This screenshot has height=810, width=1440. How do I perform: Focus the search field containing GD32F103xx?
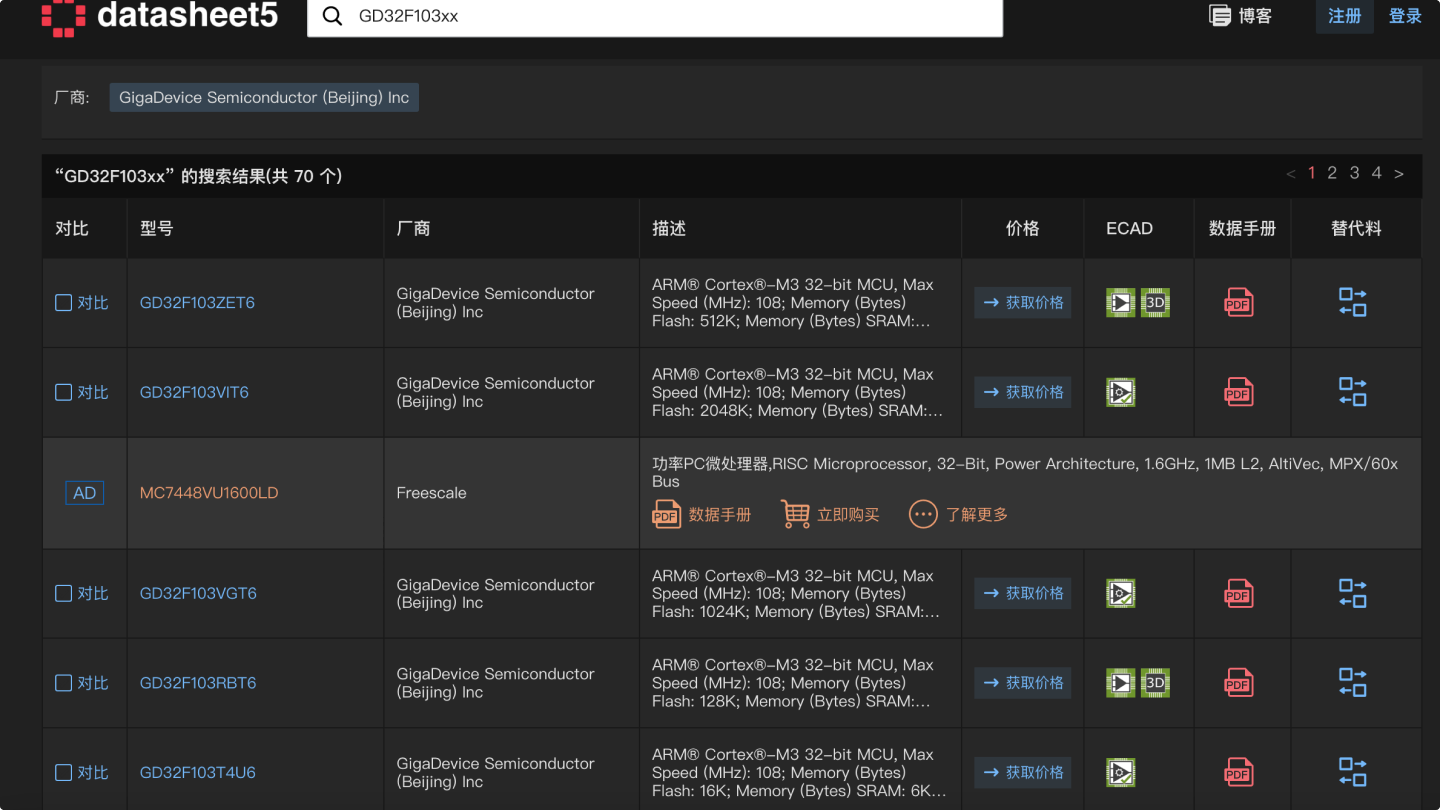(x=655, y=17)
